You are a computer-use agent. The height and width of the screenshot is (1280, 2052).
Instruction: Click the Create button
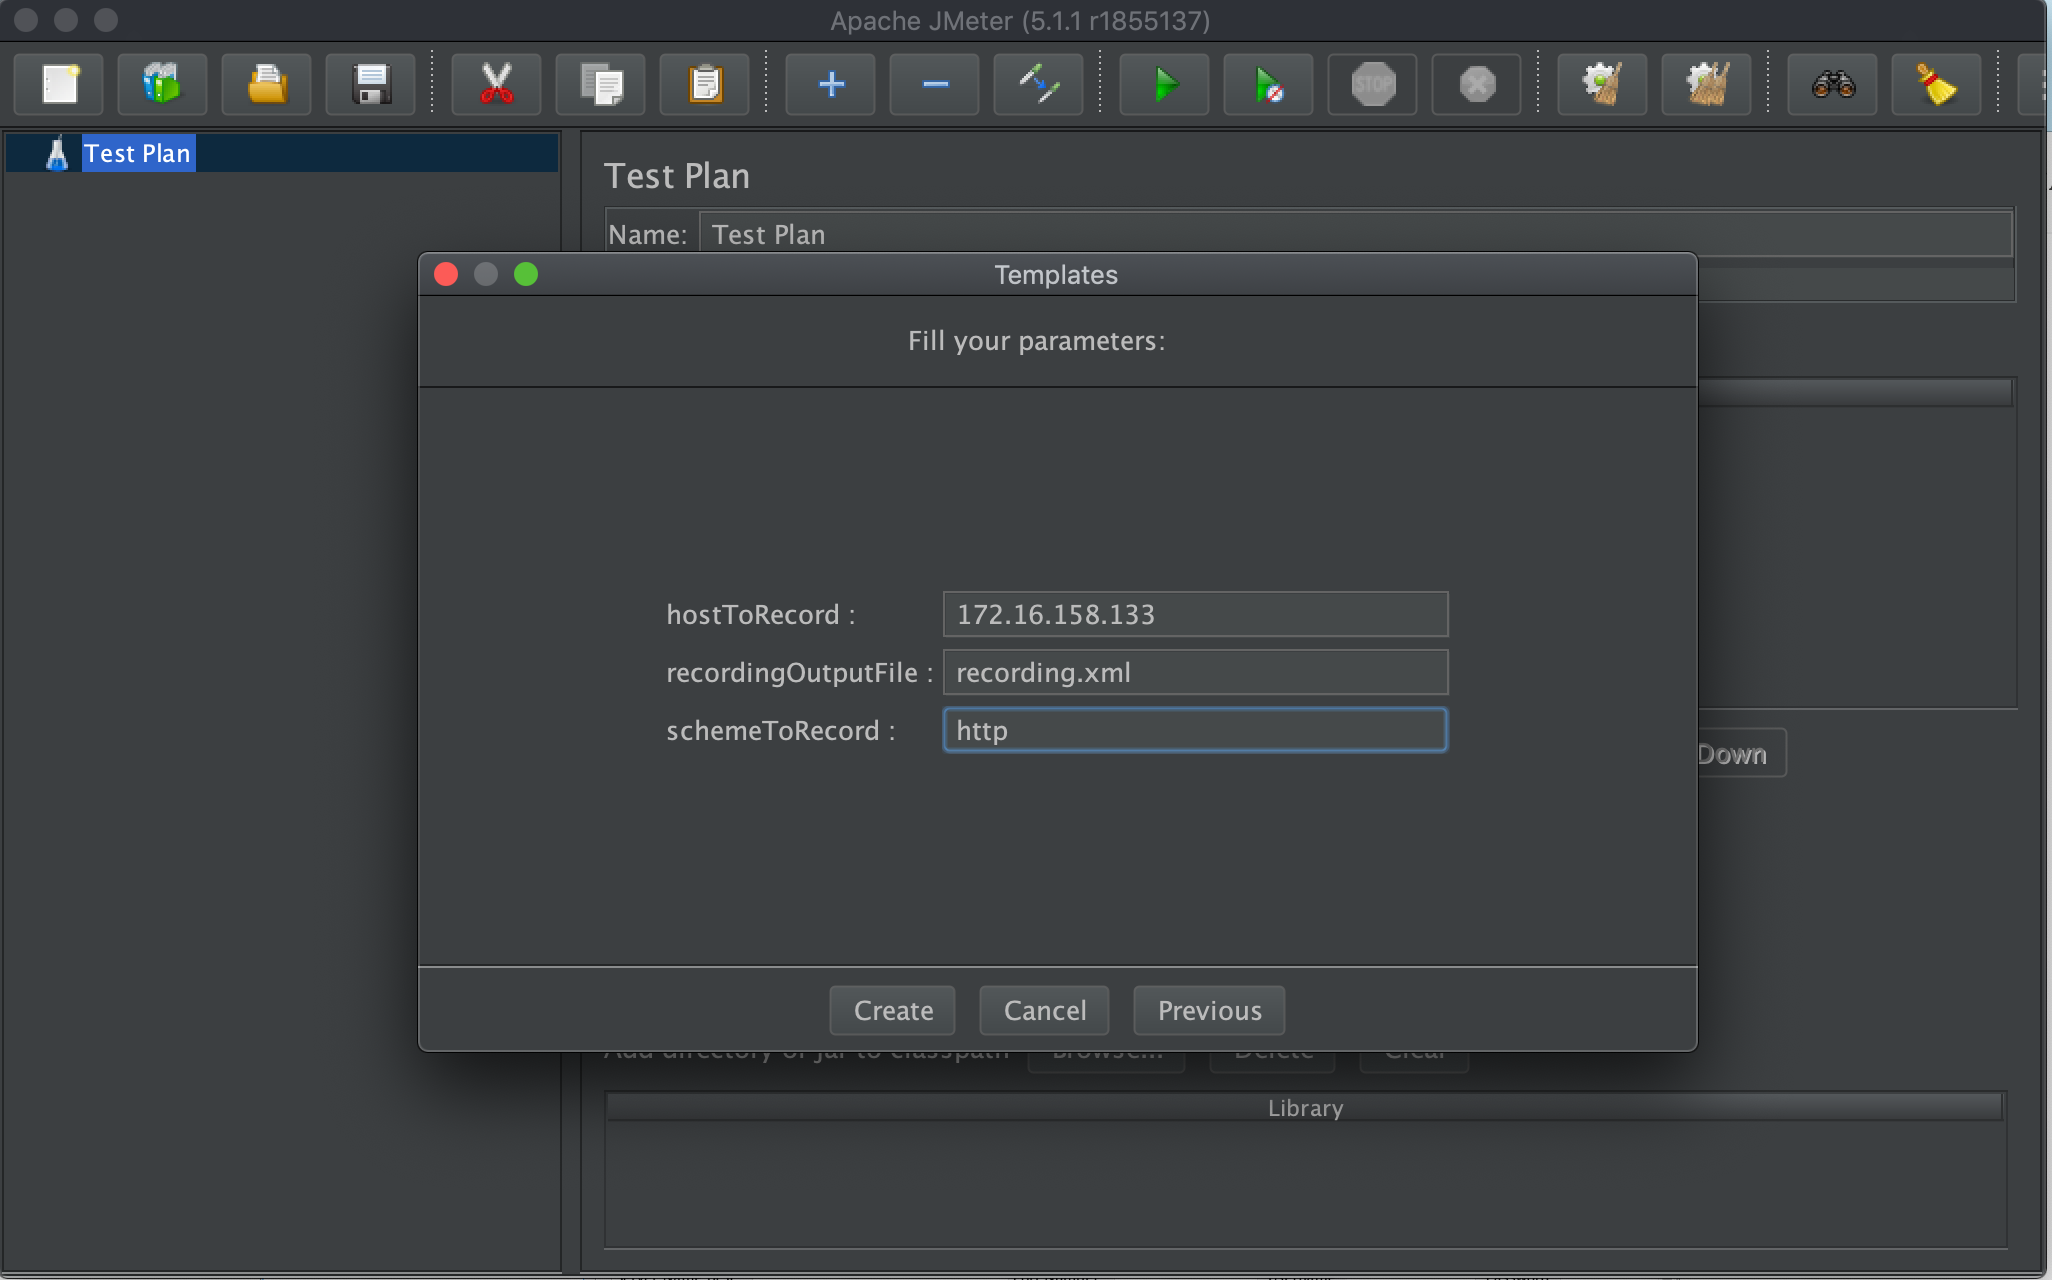click(x=892, y=1010)
